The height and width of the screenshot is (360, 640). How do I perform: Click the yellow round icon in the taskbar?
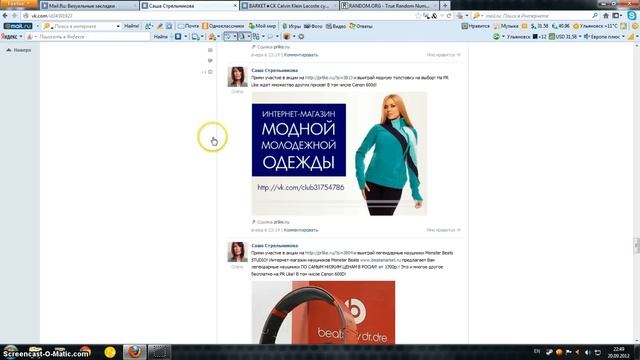coord(110,352)
